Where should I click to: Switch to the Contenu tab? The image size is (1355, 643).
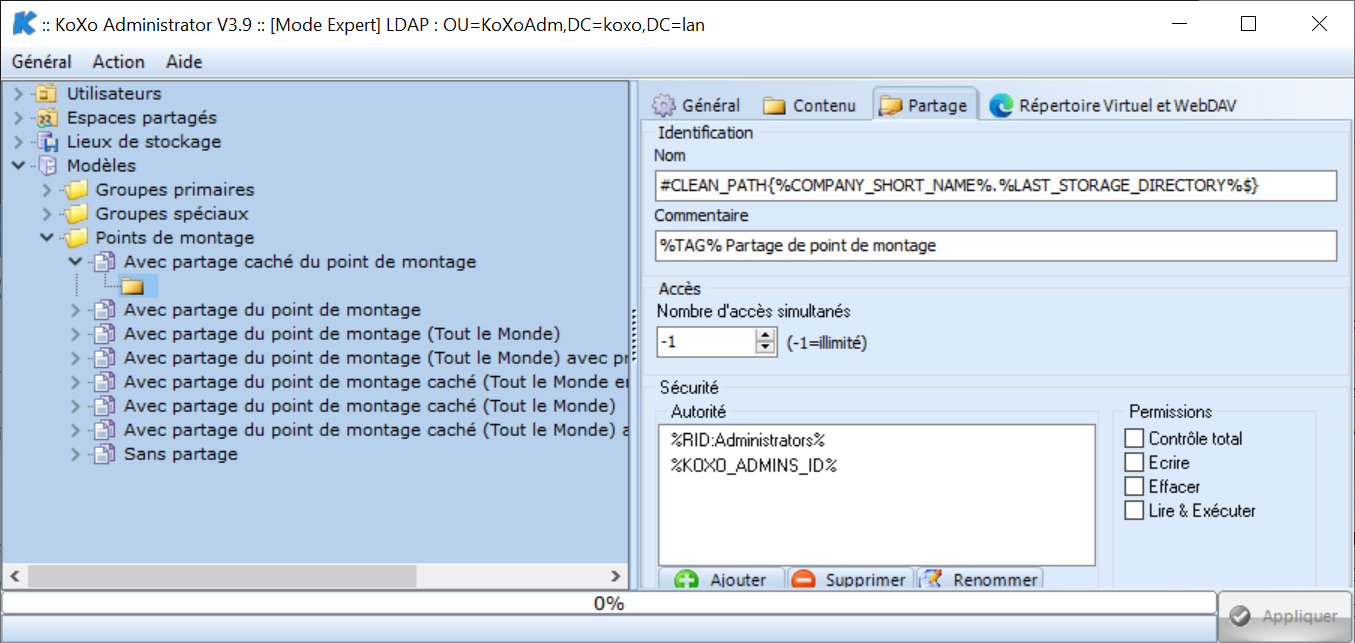click(810, 105)
